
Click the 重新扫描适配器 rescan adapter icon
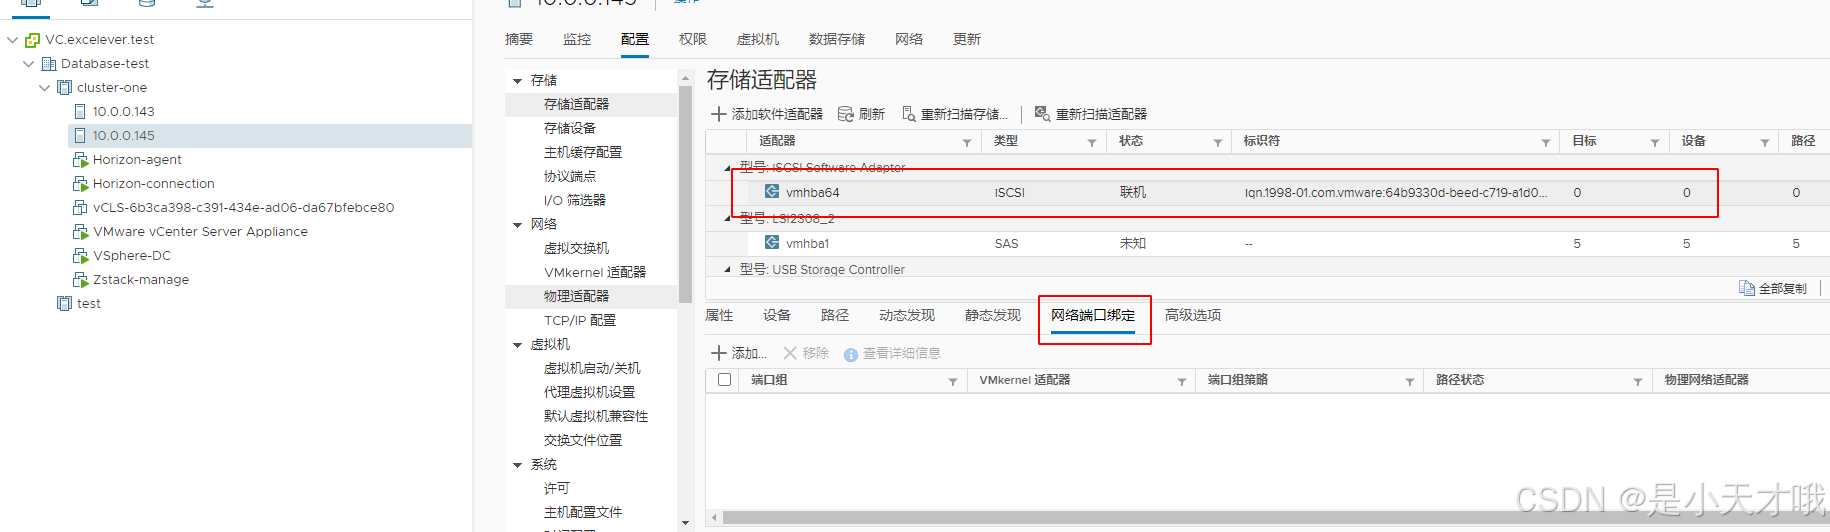1042,114
